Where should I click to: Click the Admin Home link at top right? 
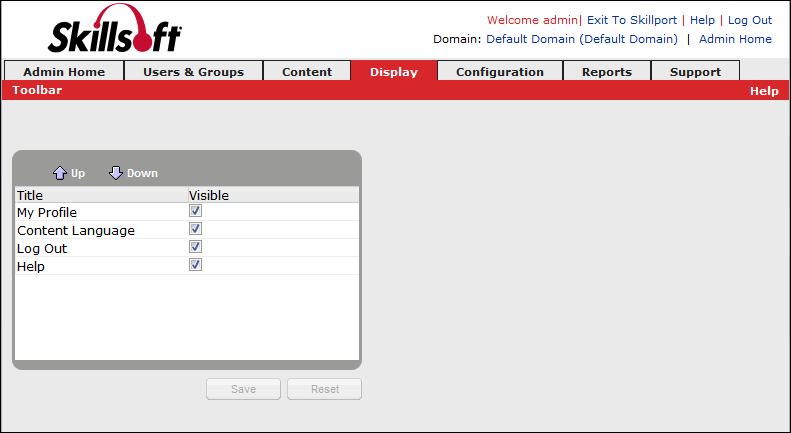735,39
